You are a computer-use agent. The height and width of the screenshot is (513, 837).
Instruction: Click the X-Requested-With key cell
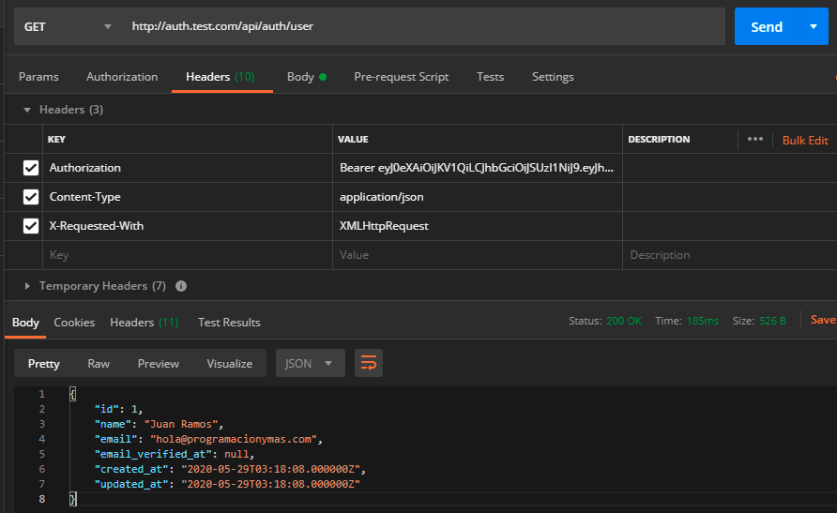click(x=187, y=226)
